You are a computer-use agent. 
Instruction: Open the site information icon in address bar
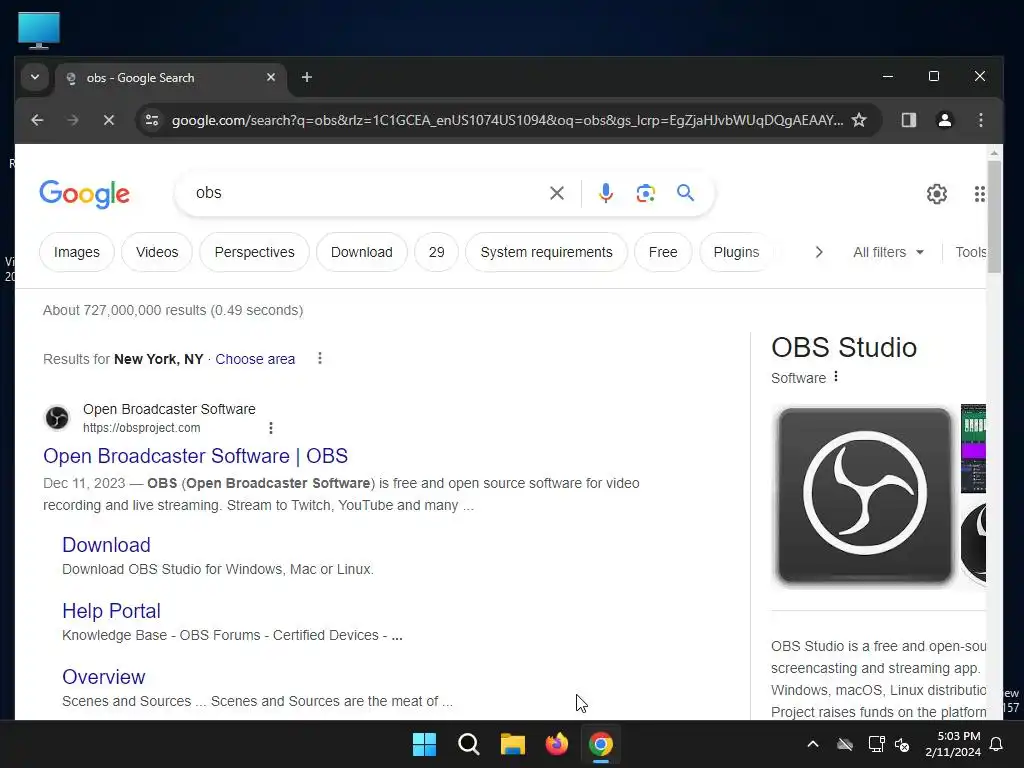(152, 120)
